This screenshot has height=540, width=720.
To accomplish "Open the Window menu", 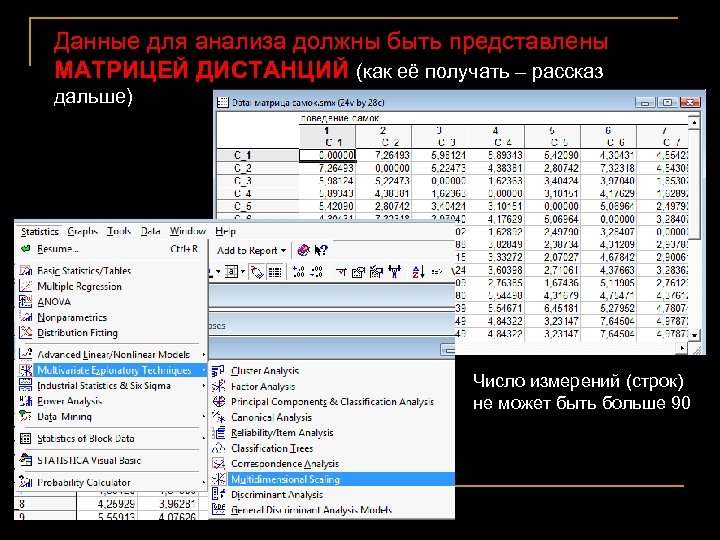I will pyautogui.click(x=187, y=231).
